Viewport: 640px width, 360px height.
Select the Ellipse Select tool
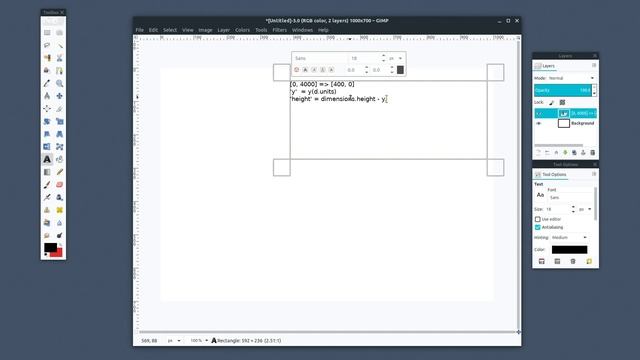(60, 33)
